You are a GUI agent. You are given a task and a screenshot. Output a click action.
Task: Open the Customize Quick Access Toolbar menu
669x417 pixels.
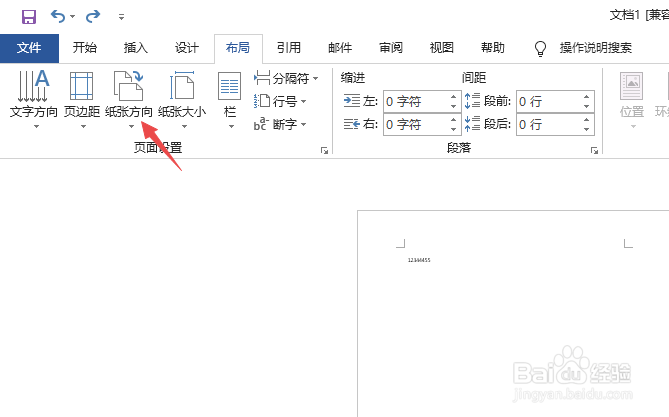(x=122, y=17)
